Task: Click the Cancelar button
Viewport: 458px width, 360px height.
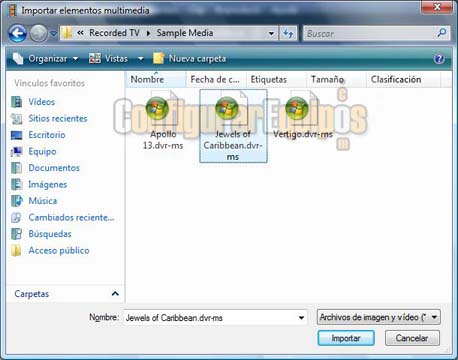Action: click(x=412, y=338)
